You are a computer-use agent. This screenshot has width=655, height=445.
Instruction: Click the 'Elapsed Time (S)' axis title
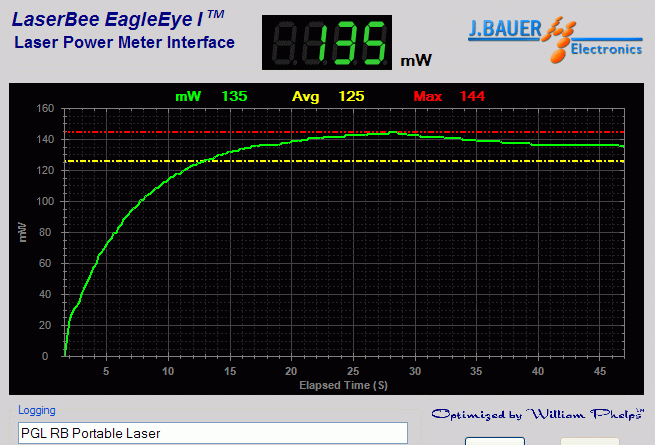click(343, 385)
